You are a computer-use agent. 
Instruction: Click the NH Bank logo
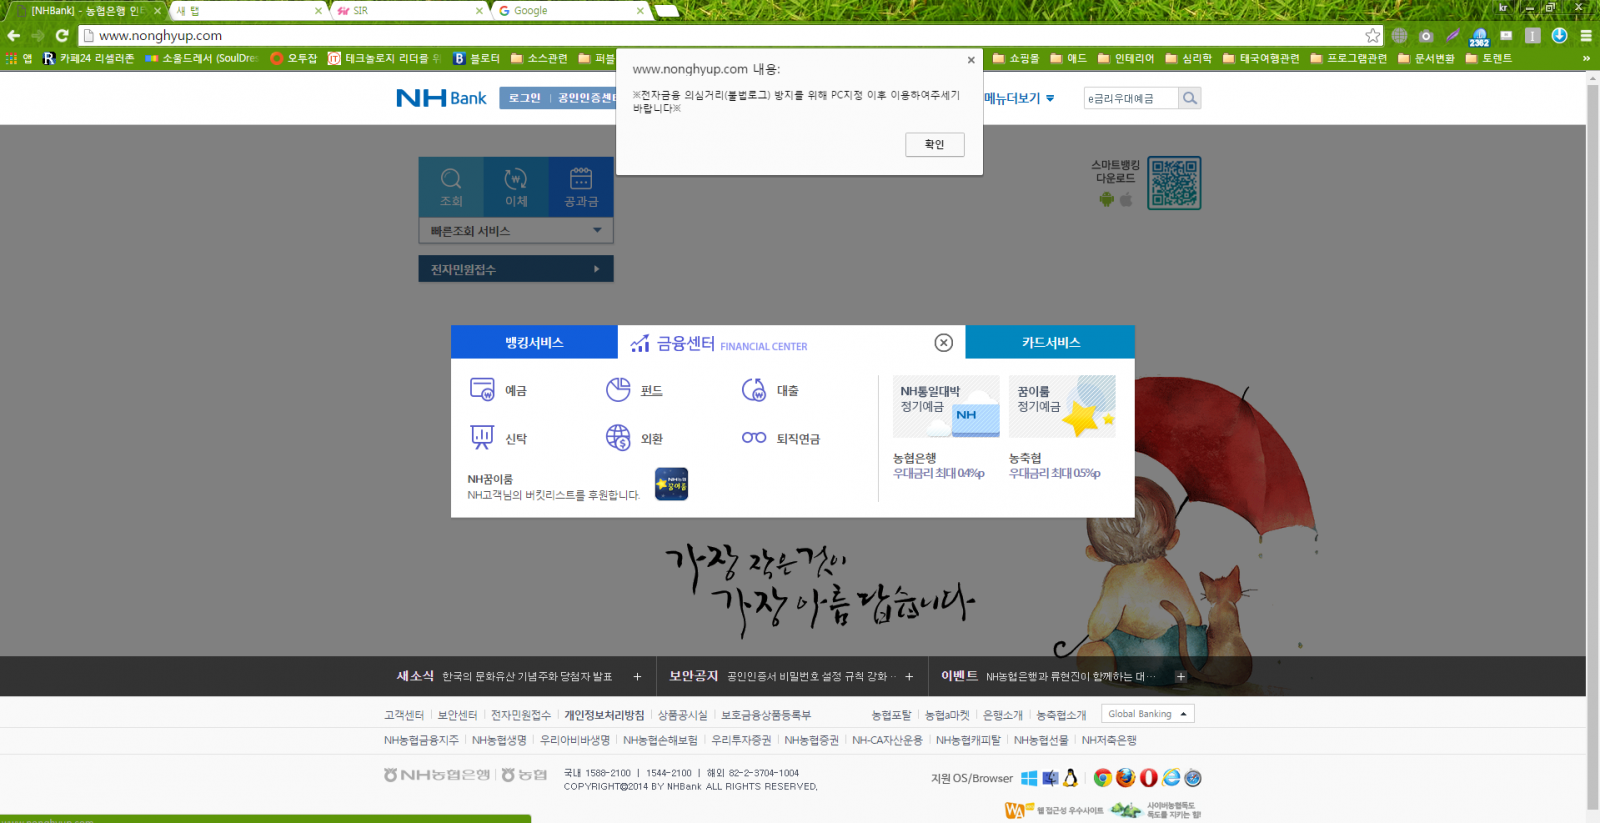[441, 98]
